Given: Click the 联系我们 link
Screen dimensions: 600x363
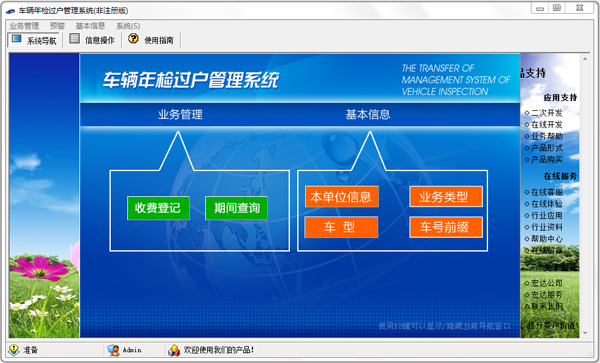Looking at the screenshot, I should point(546,306).
